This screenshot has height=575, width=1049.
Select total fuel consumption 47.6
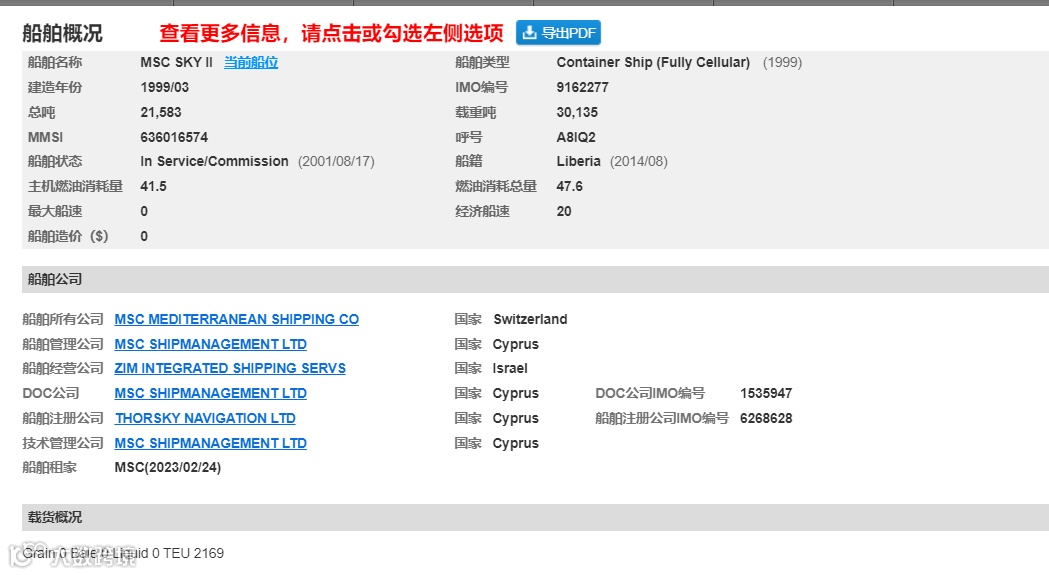coord(569,186)
